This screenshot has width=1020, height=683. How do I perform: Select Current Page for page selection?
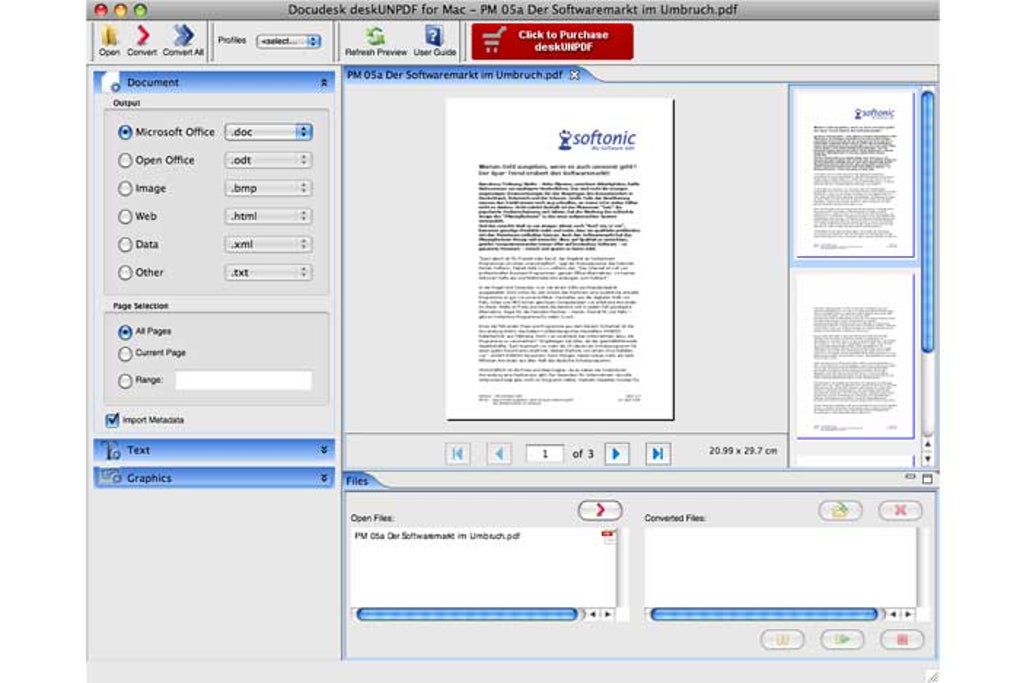pos(125,353)
